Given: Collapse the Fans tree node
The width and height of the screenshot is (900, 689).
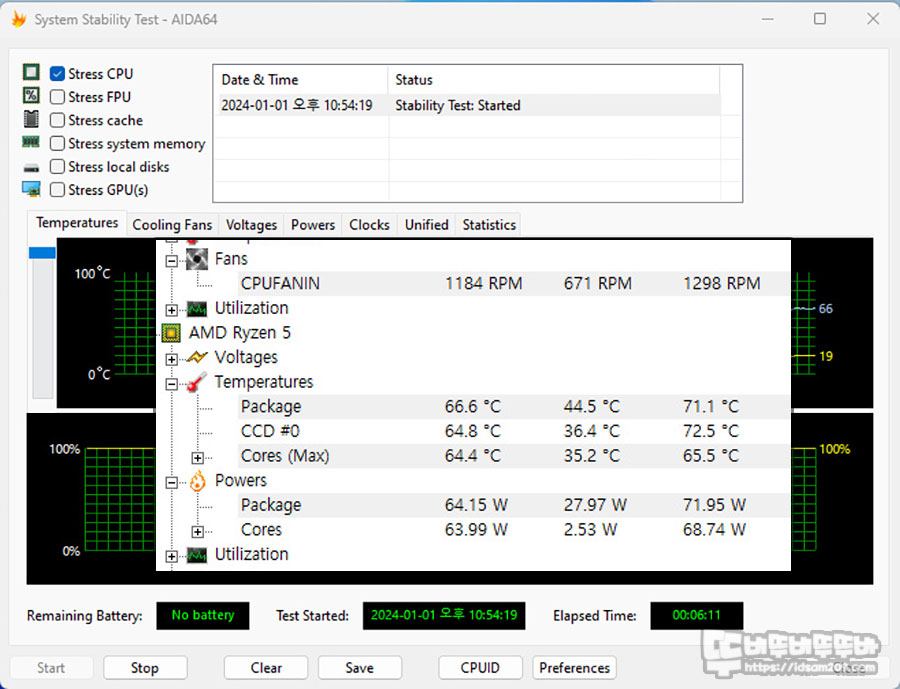Looking at the screenshot, I should (x=171, y=261).
